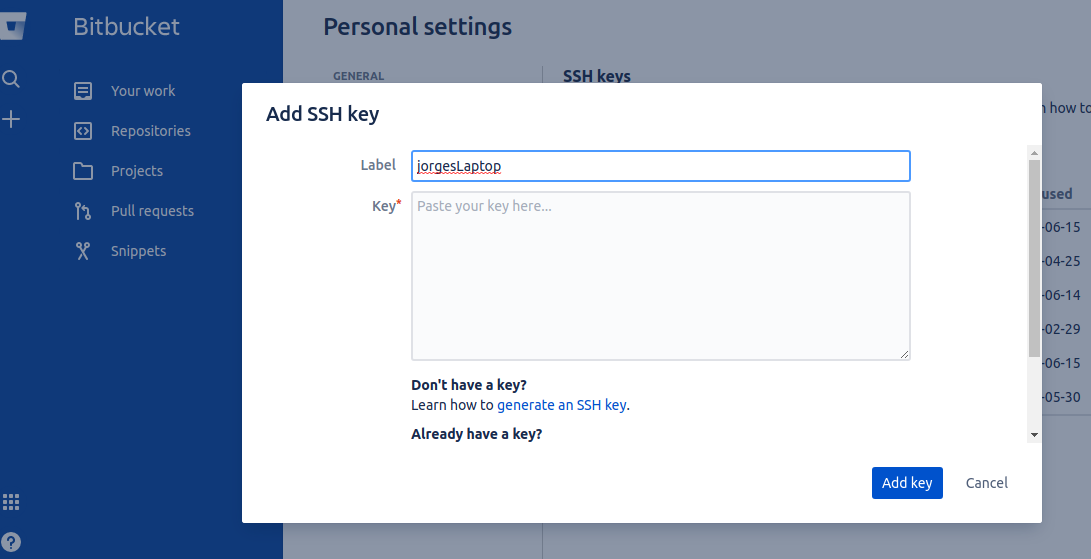
Task: Click the dialog scrollbar down arrow
Action: [x=1034, y=435]
